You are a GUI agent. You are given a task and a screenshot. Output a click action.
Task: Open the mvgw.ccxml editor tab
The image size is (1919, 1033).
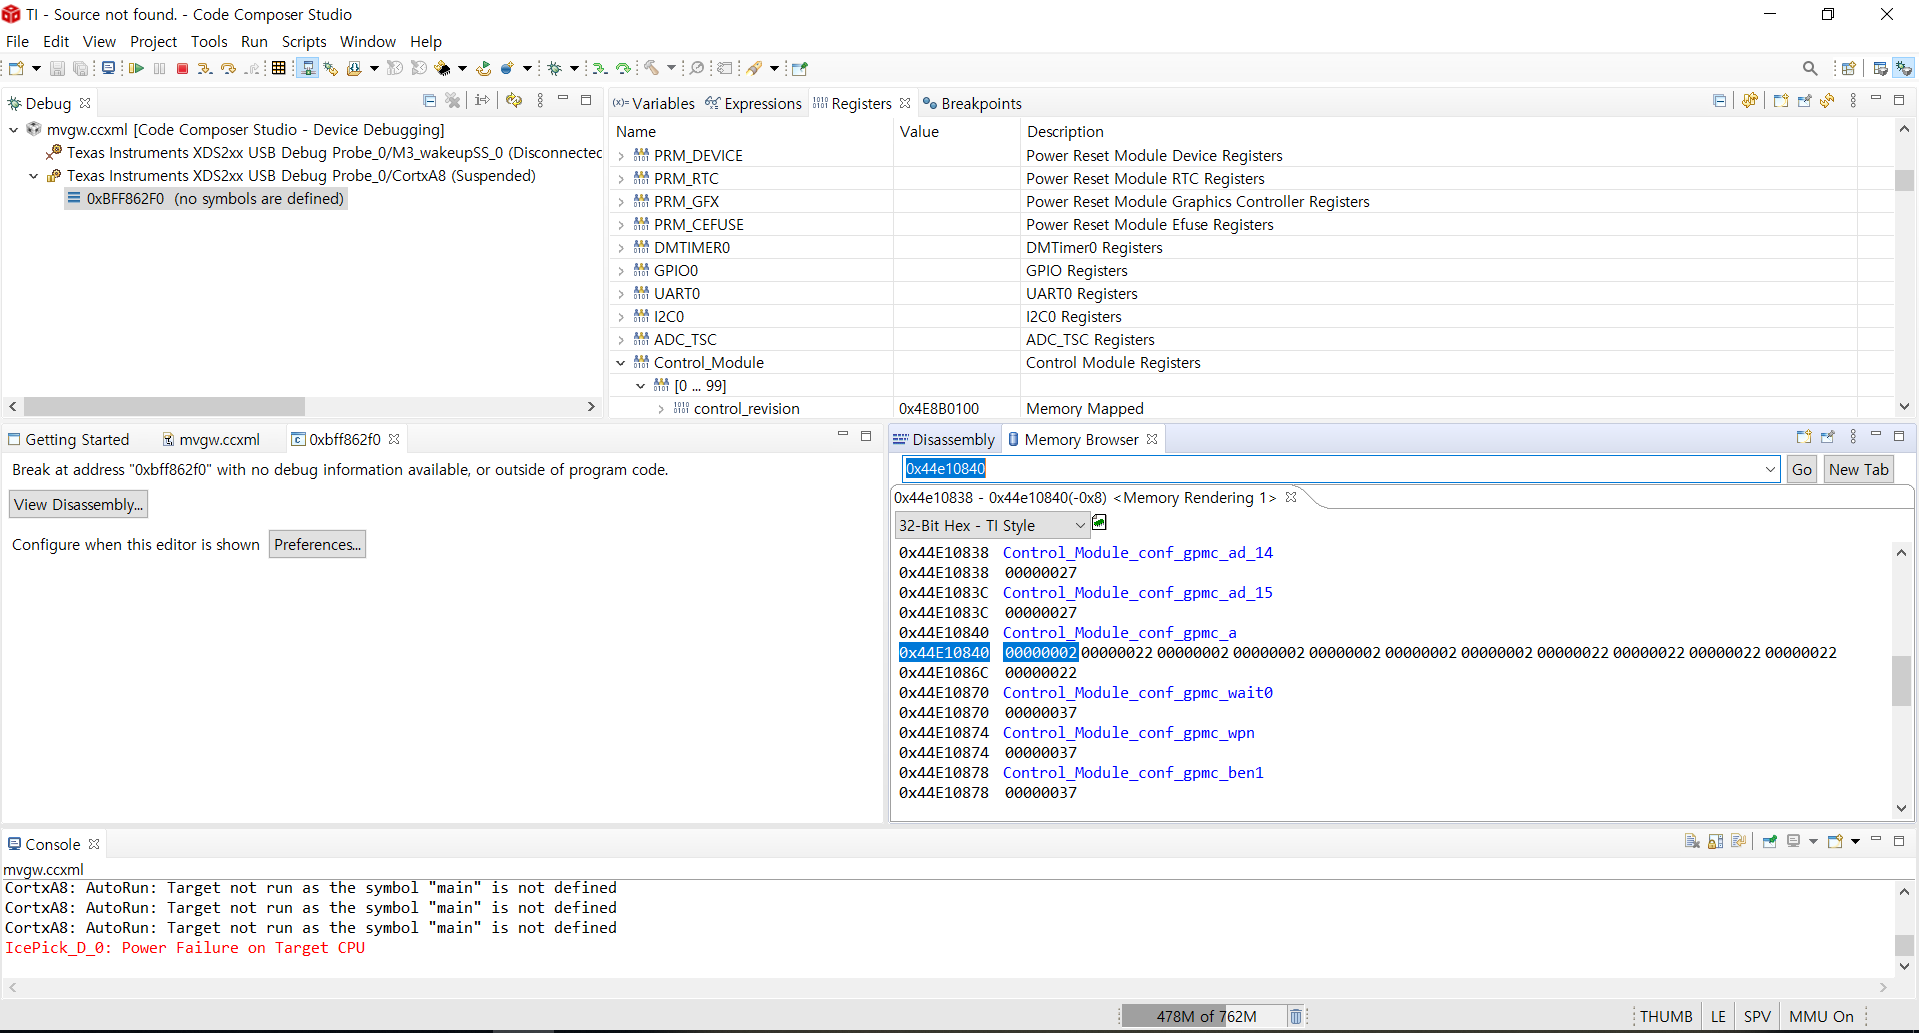tap(211, 439)
